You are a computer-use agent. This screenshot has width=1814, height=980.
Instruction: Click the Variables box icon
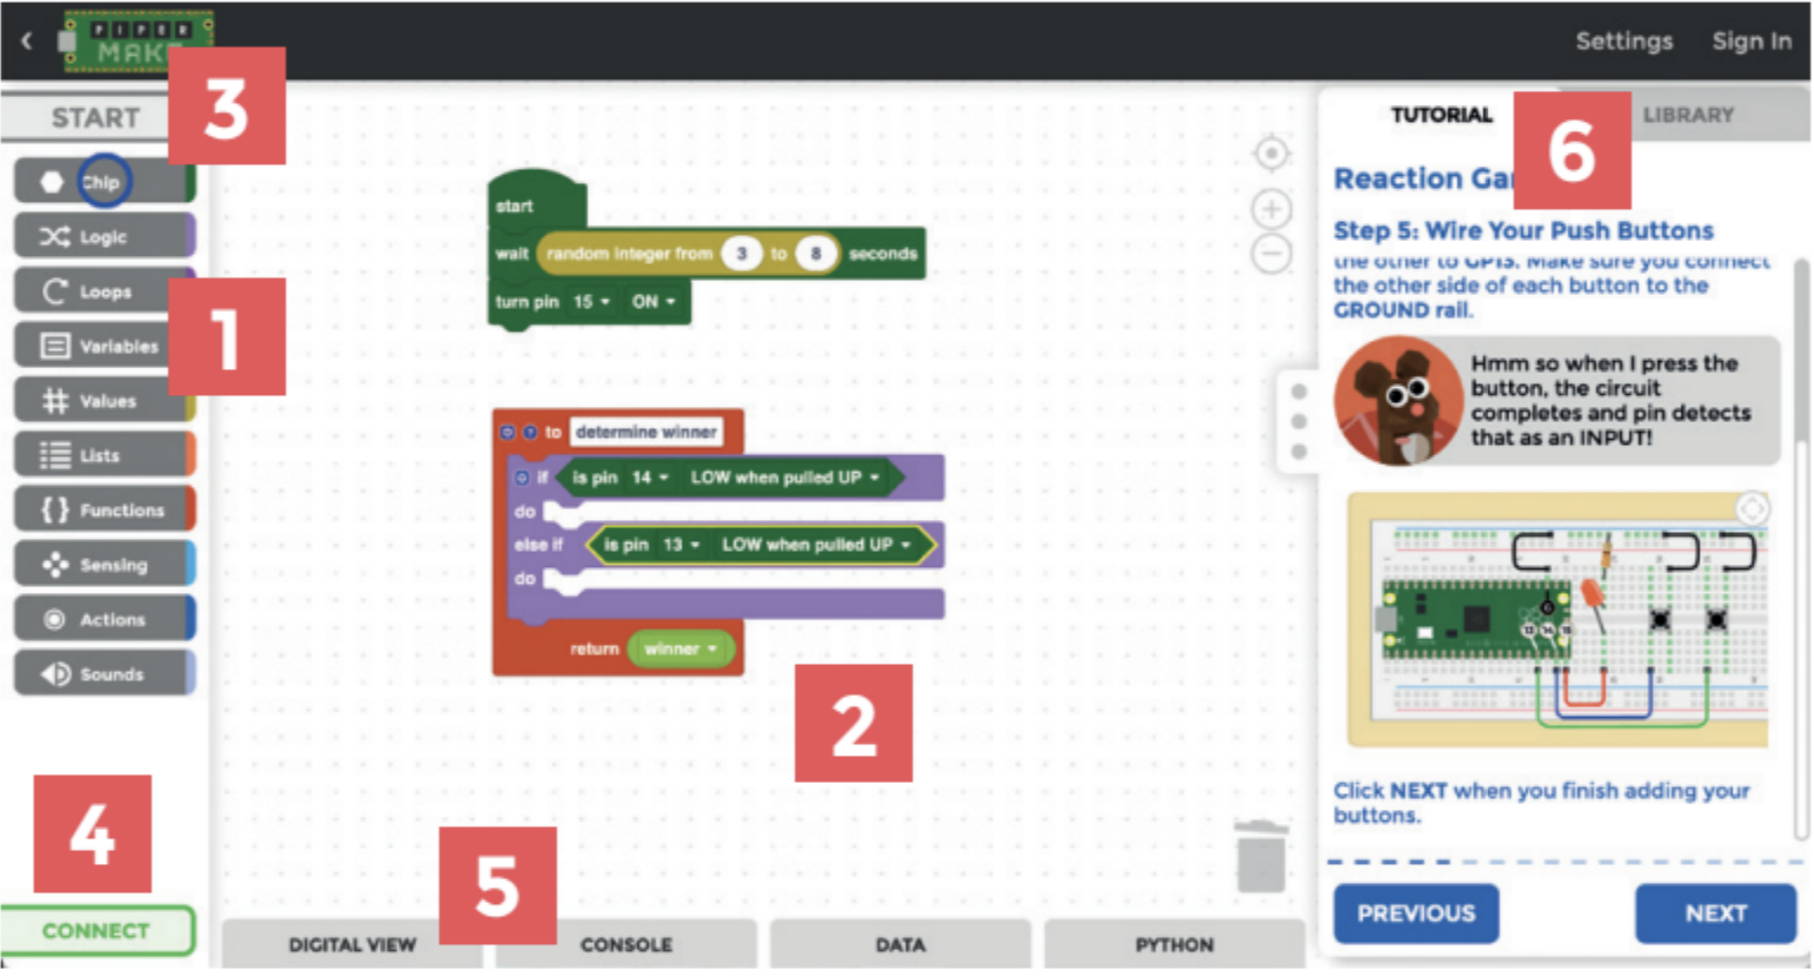coord(54,346)
